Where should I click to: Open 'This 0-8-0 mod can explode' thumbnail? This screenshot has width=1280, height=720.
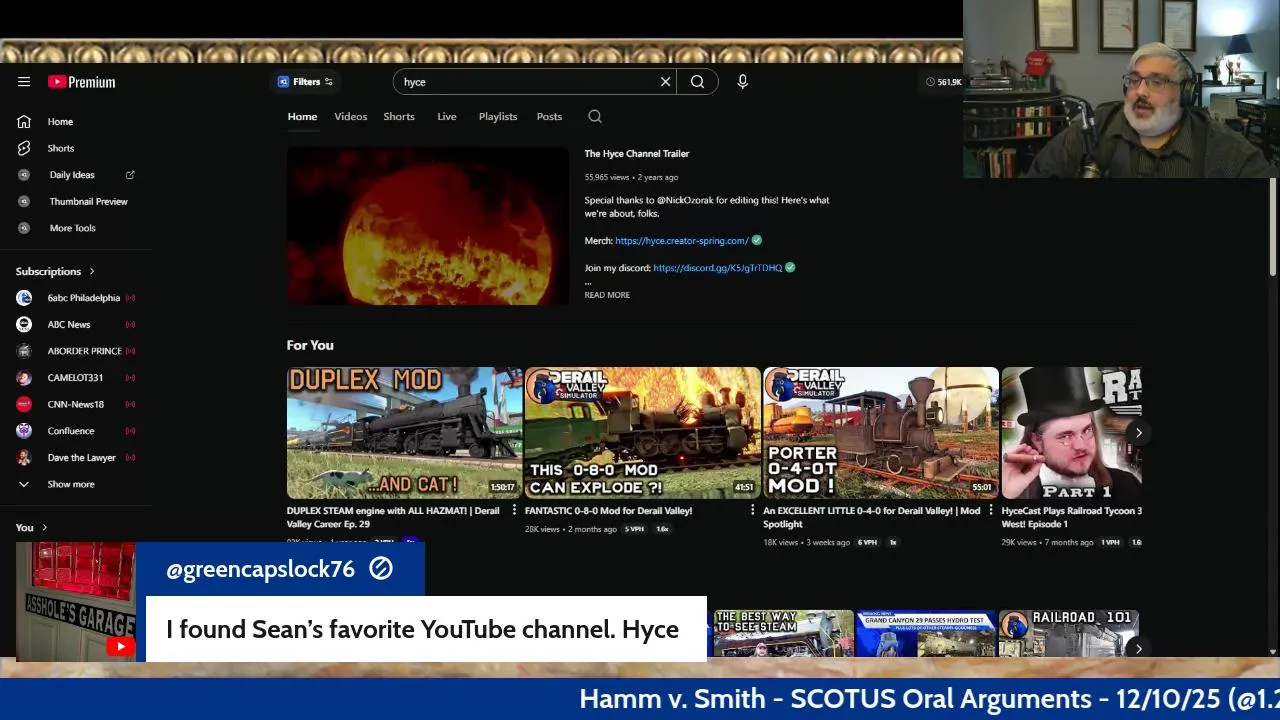642,433
